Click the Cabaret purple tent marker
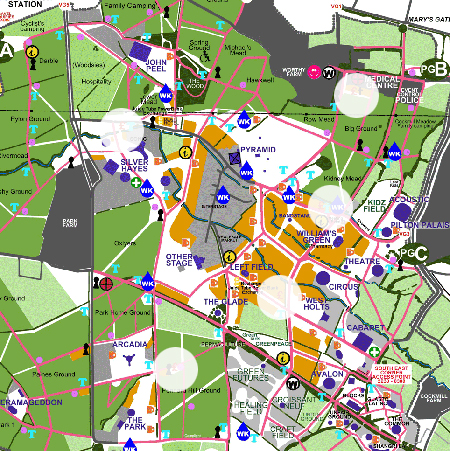450x451 pixels. pos(363,341)
